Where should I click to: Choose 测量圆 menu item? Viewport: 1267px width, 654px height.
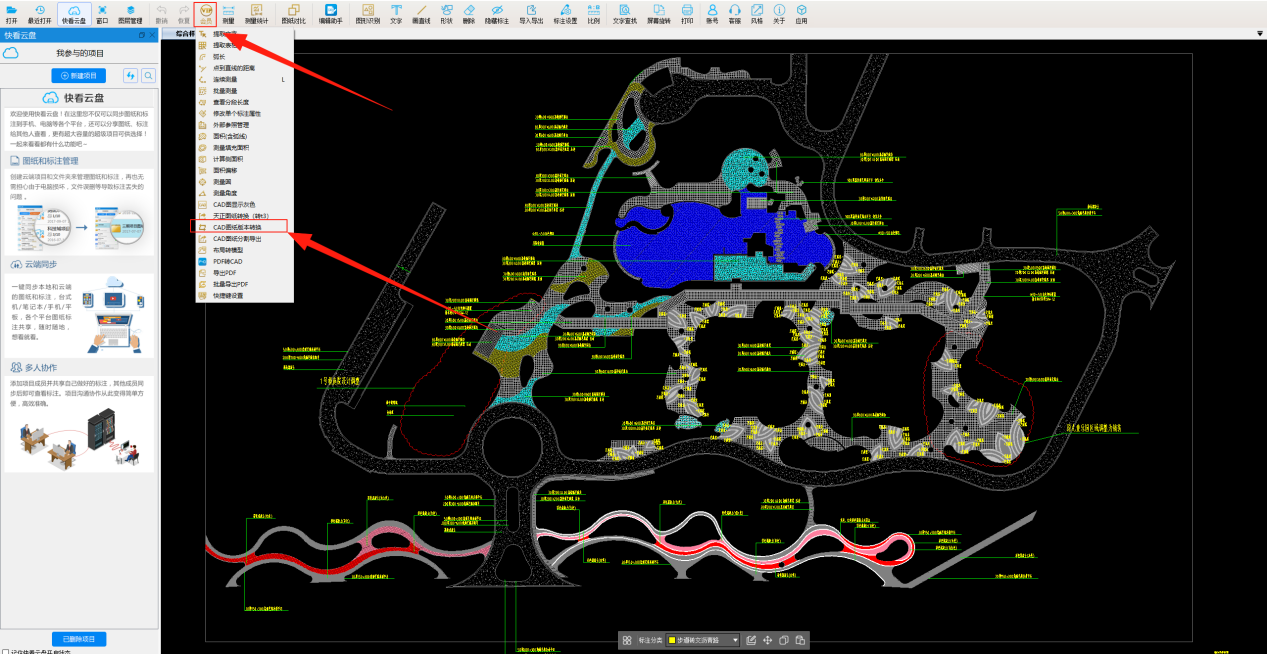pos(244,181)
